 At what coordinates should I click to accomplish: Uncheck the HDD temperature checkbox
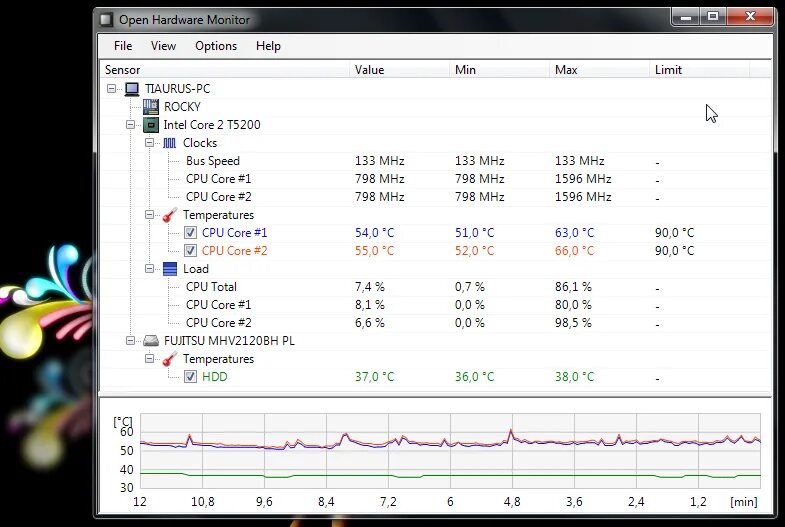(190, 377)
